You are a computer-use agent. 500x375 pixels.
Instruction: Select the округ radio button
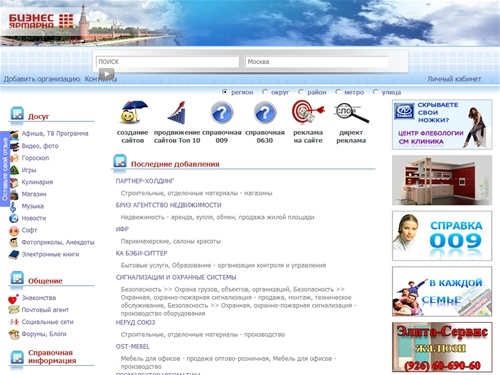coord(265,92)
